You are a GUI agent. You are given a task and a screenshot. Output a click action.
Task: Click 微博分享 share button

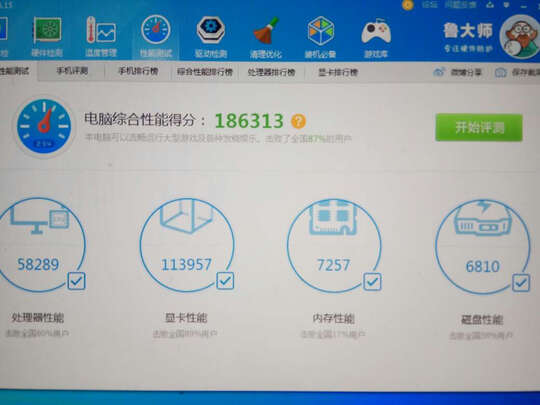tap(457, 72)
